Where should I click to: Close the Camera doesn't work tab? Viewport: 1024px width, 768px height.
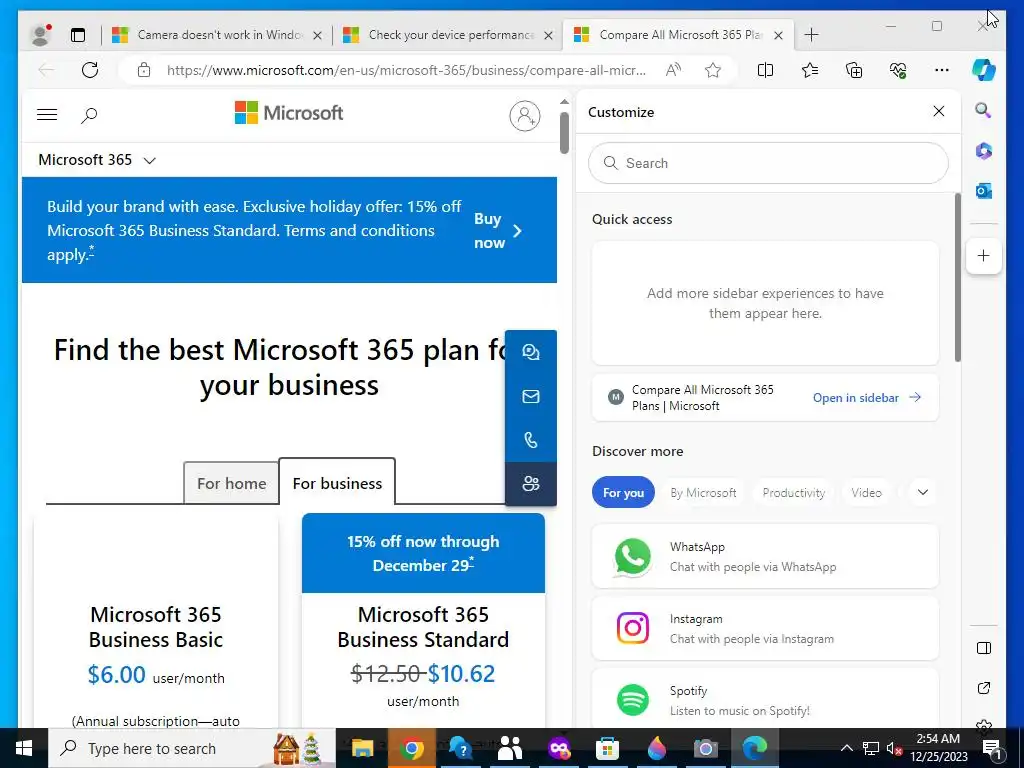tap(317, 35)
